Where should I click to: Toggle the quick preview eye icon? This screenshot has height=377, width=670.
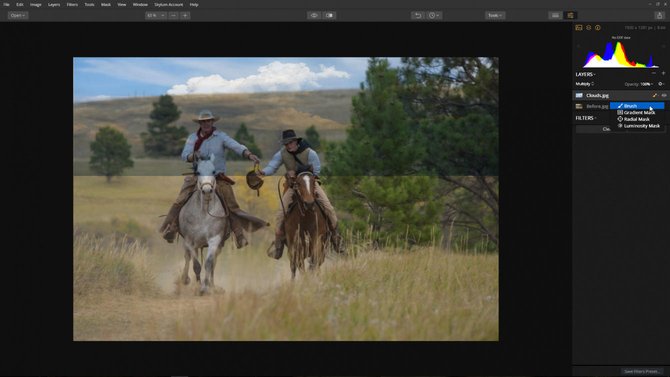tap(314, 15)
